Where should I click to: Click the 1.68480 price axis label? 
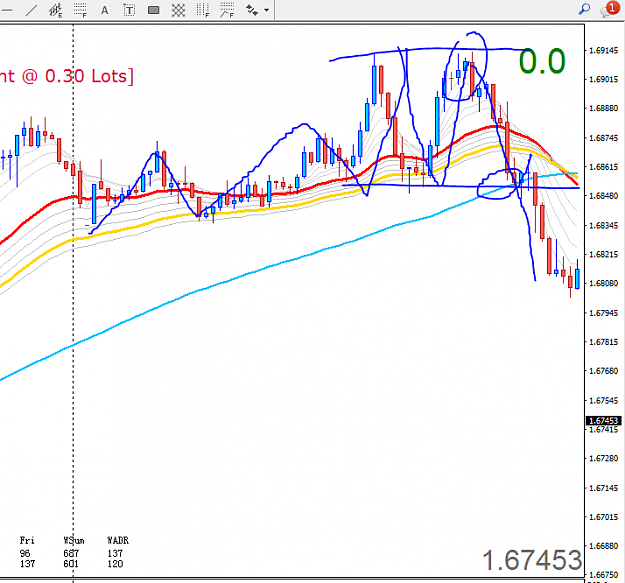pyautogui.click(x=603, y=196)
